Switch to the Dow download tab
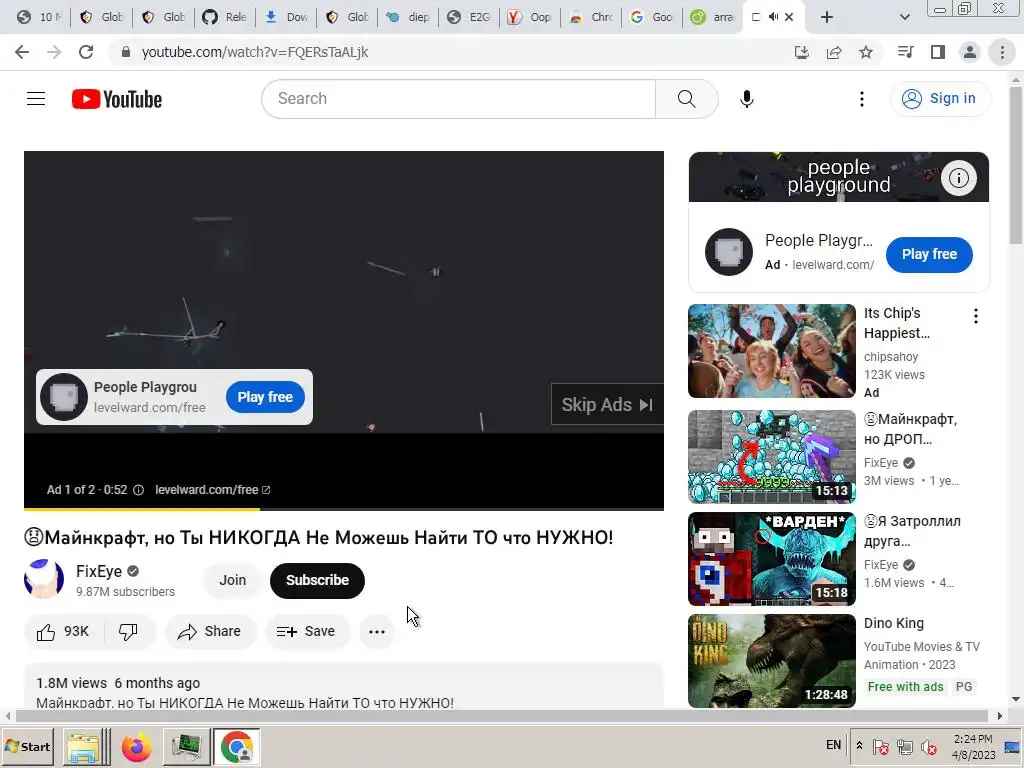This screenshot has width=1024, height=768. coord(285,17)
